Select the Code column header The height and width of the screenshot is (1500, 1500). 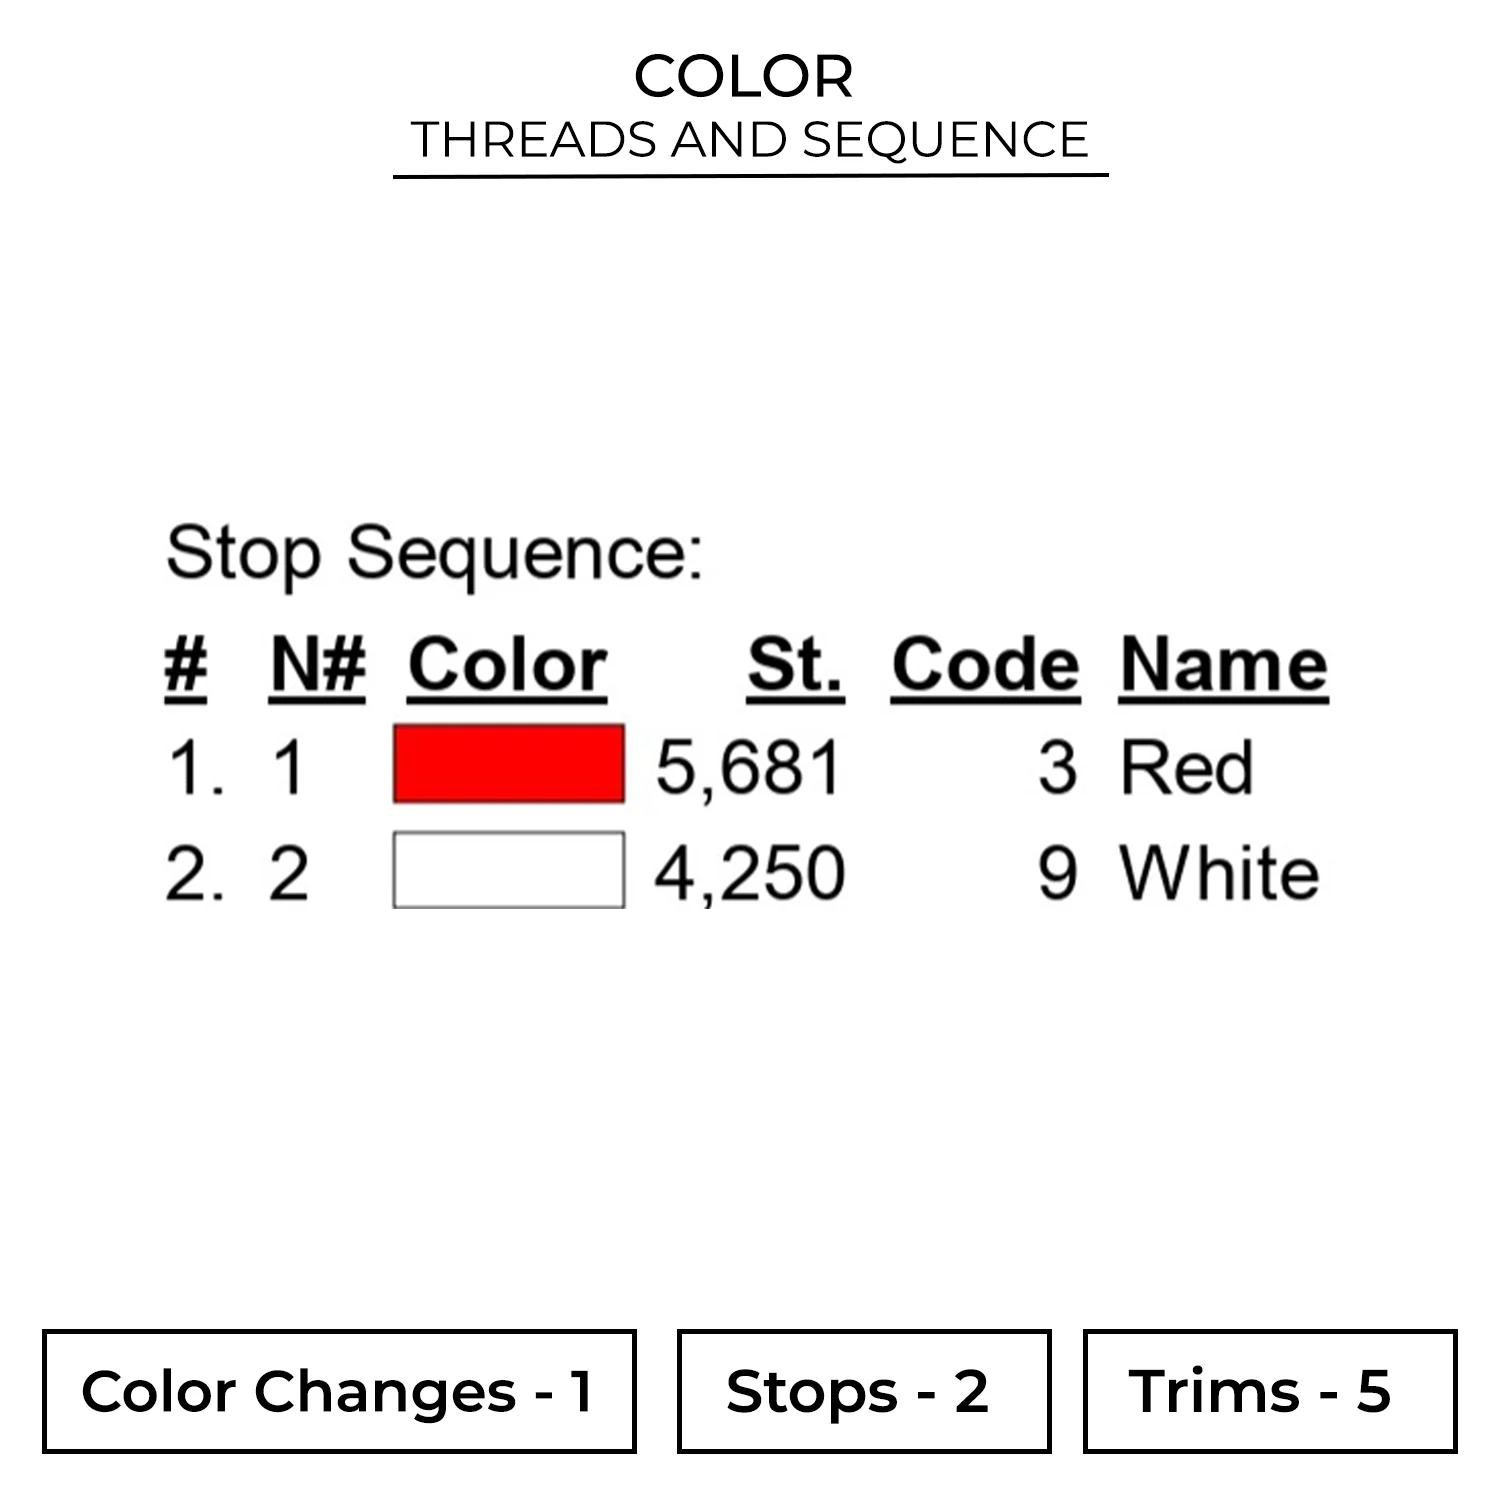click(985, 666)
